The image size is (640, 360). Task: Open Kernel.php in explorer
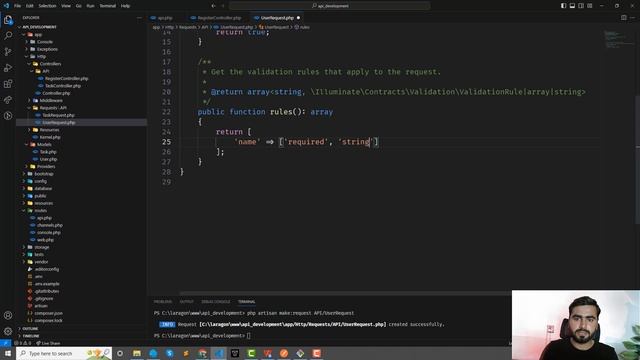[x=50, y=137]
